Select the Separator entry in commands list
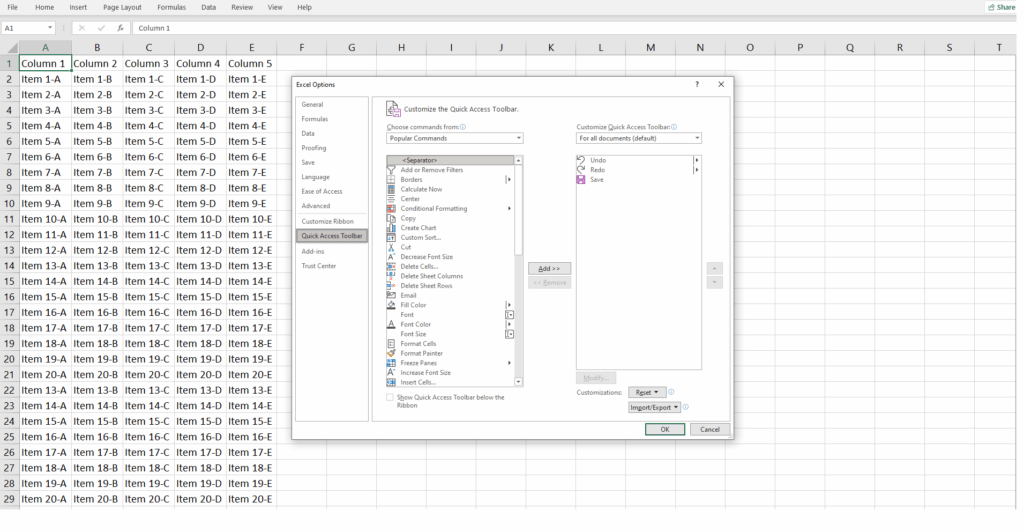The height and width of the screenshot is (532, 1024). [x=450, y=160]
